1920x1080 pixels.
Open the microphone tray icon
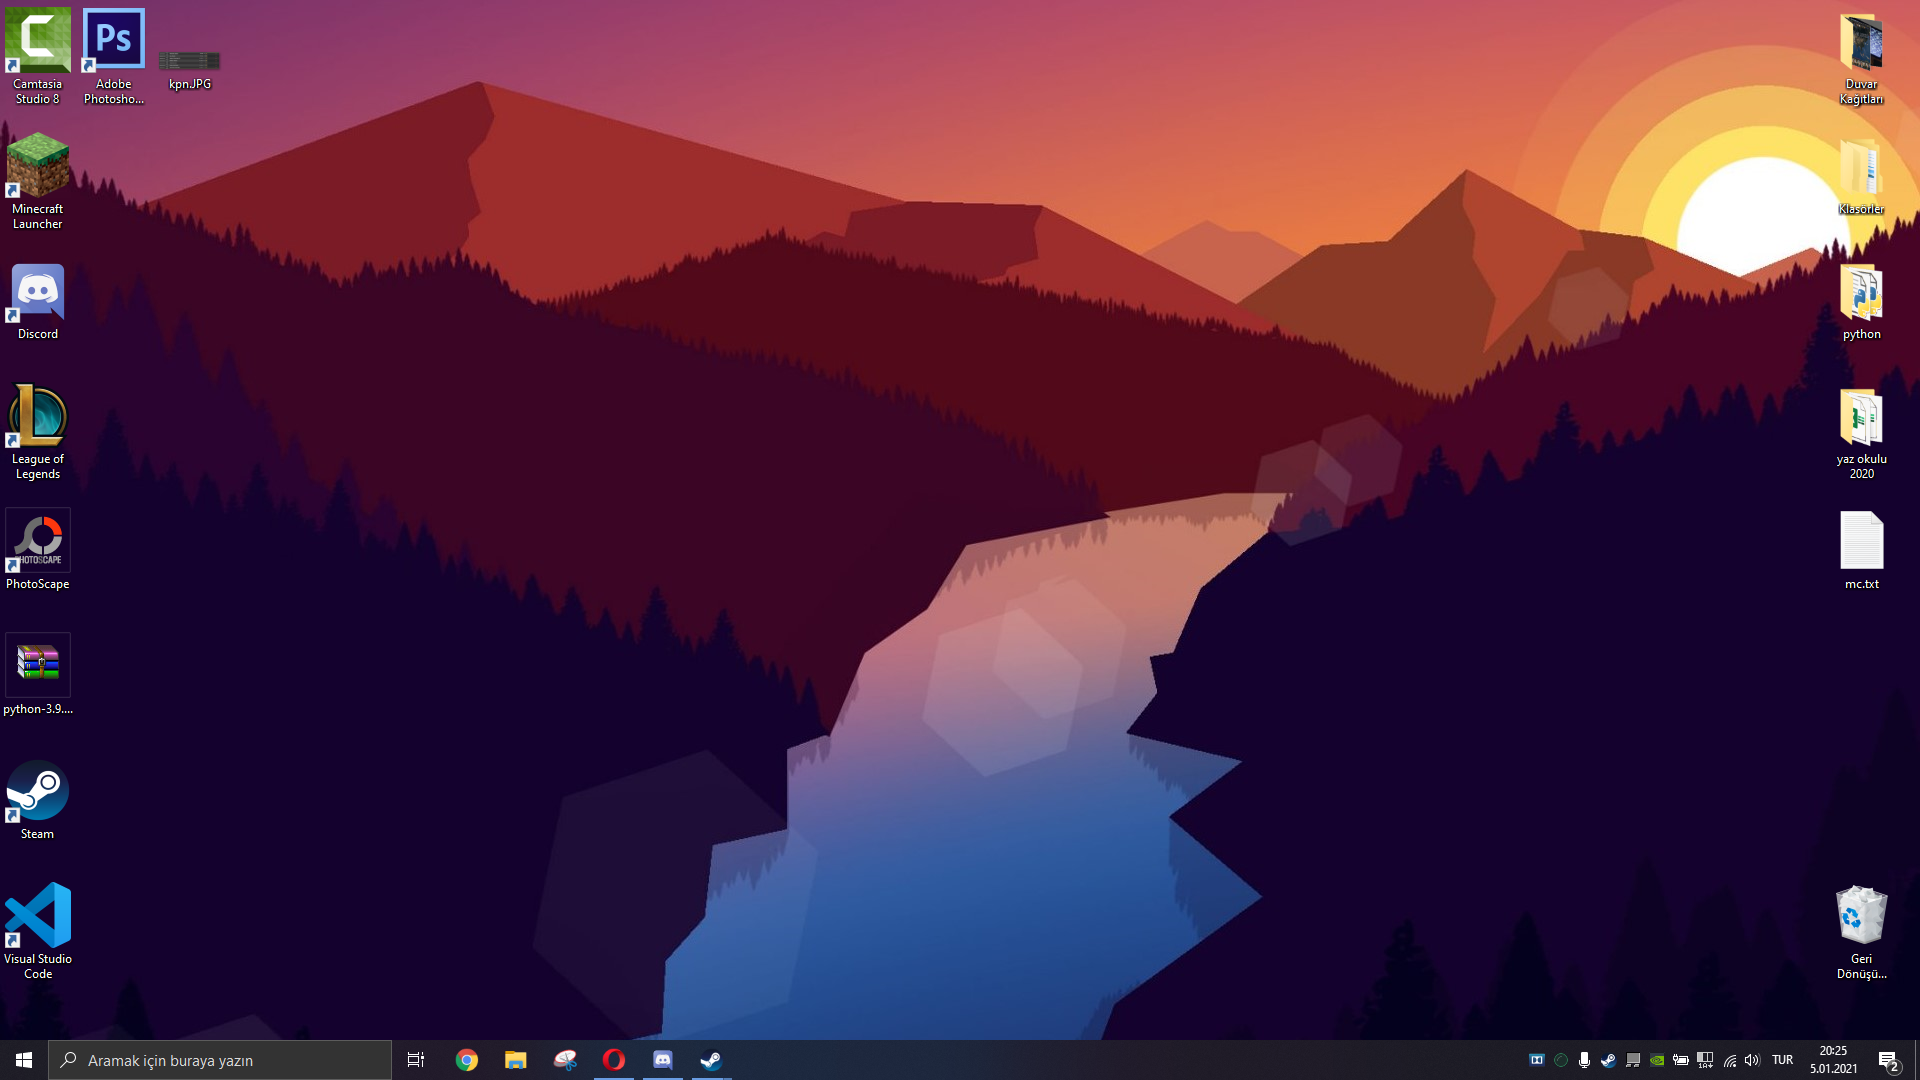point(1584,1060)
